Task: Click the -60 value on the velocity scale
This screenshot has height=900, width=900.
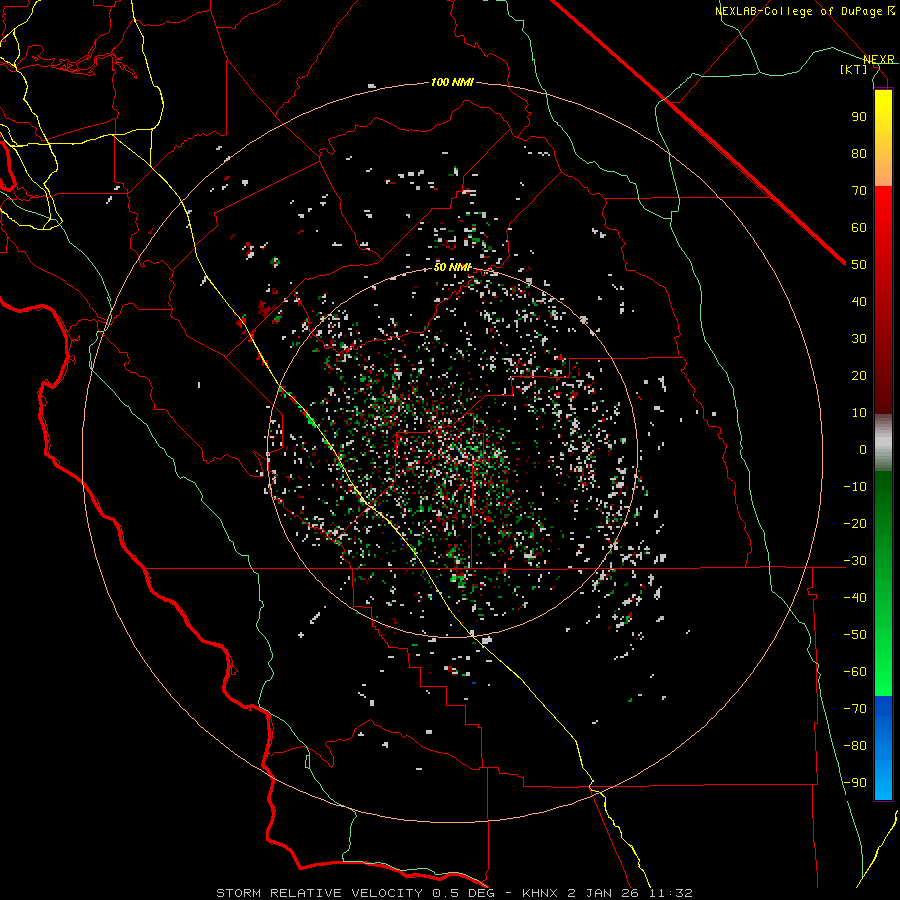Action: (x=855, y=672)
